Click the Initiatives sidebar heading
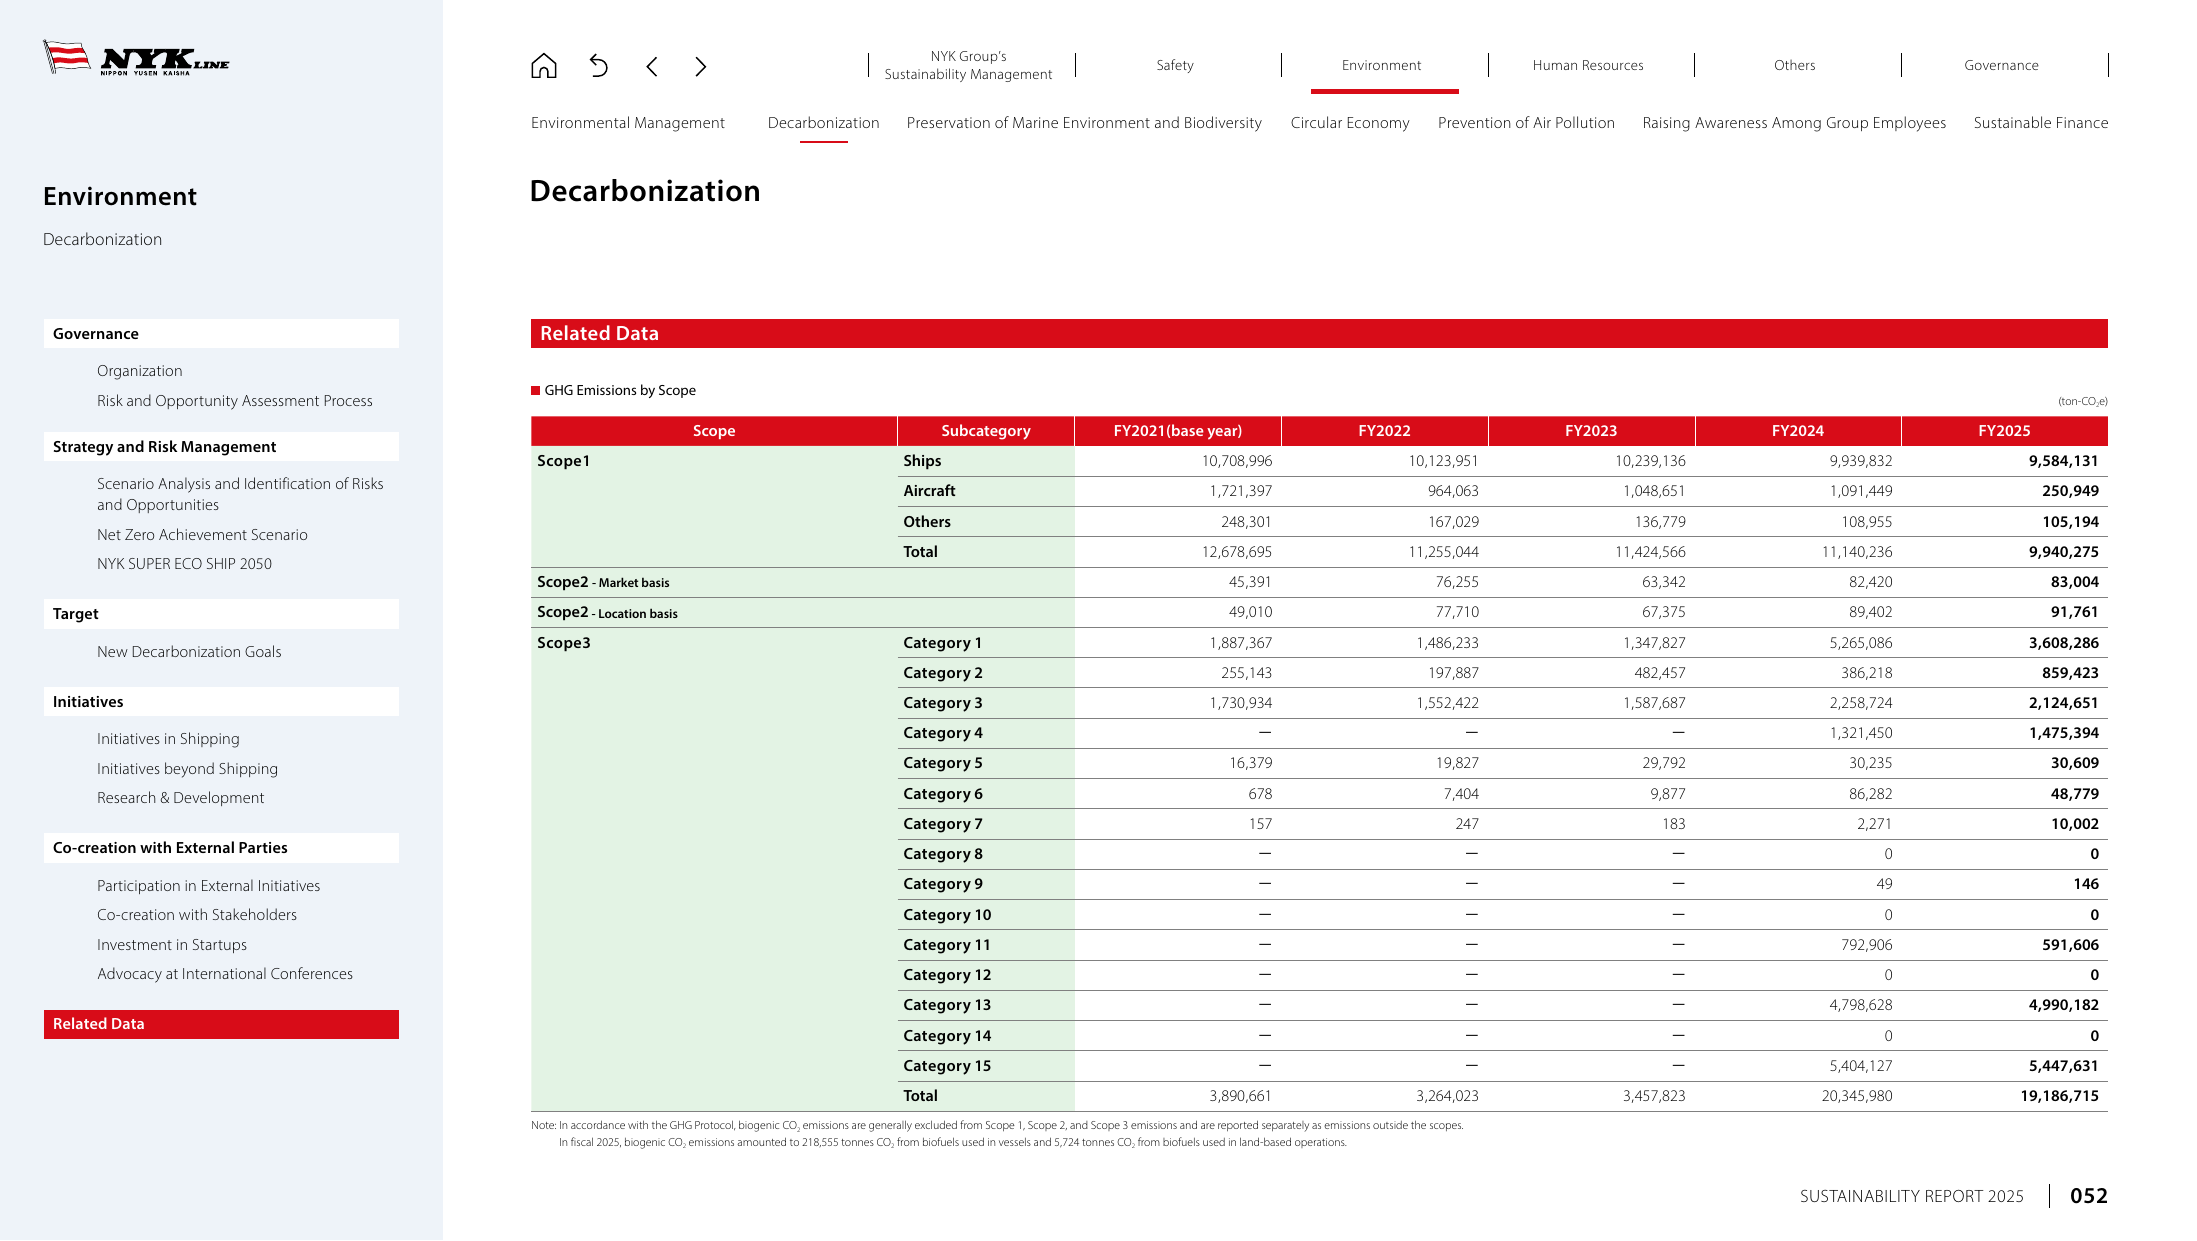 click(x=221, y=702)
